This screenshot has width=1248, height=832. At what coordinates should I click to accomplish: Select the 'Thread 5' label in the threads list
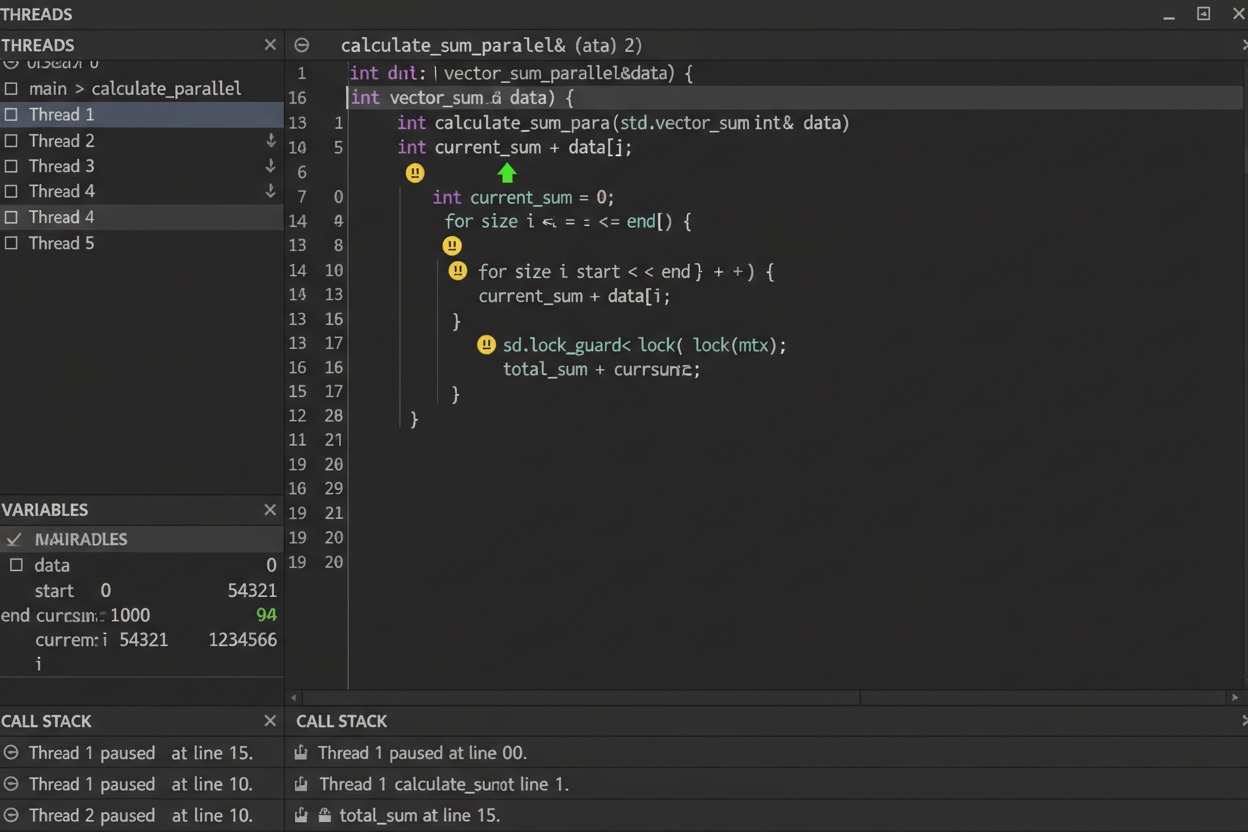pyautogui.click(x=61, y=243)
